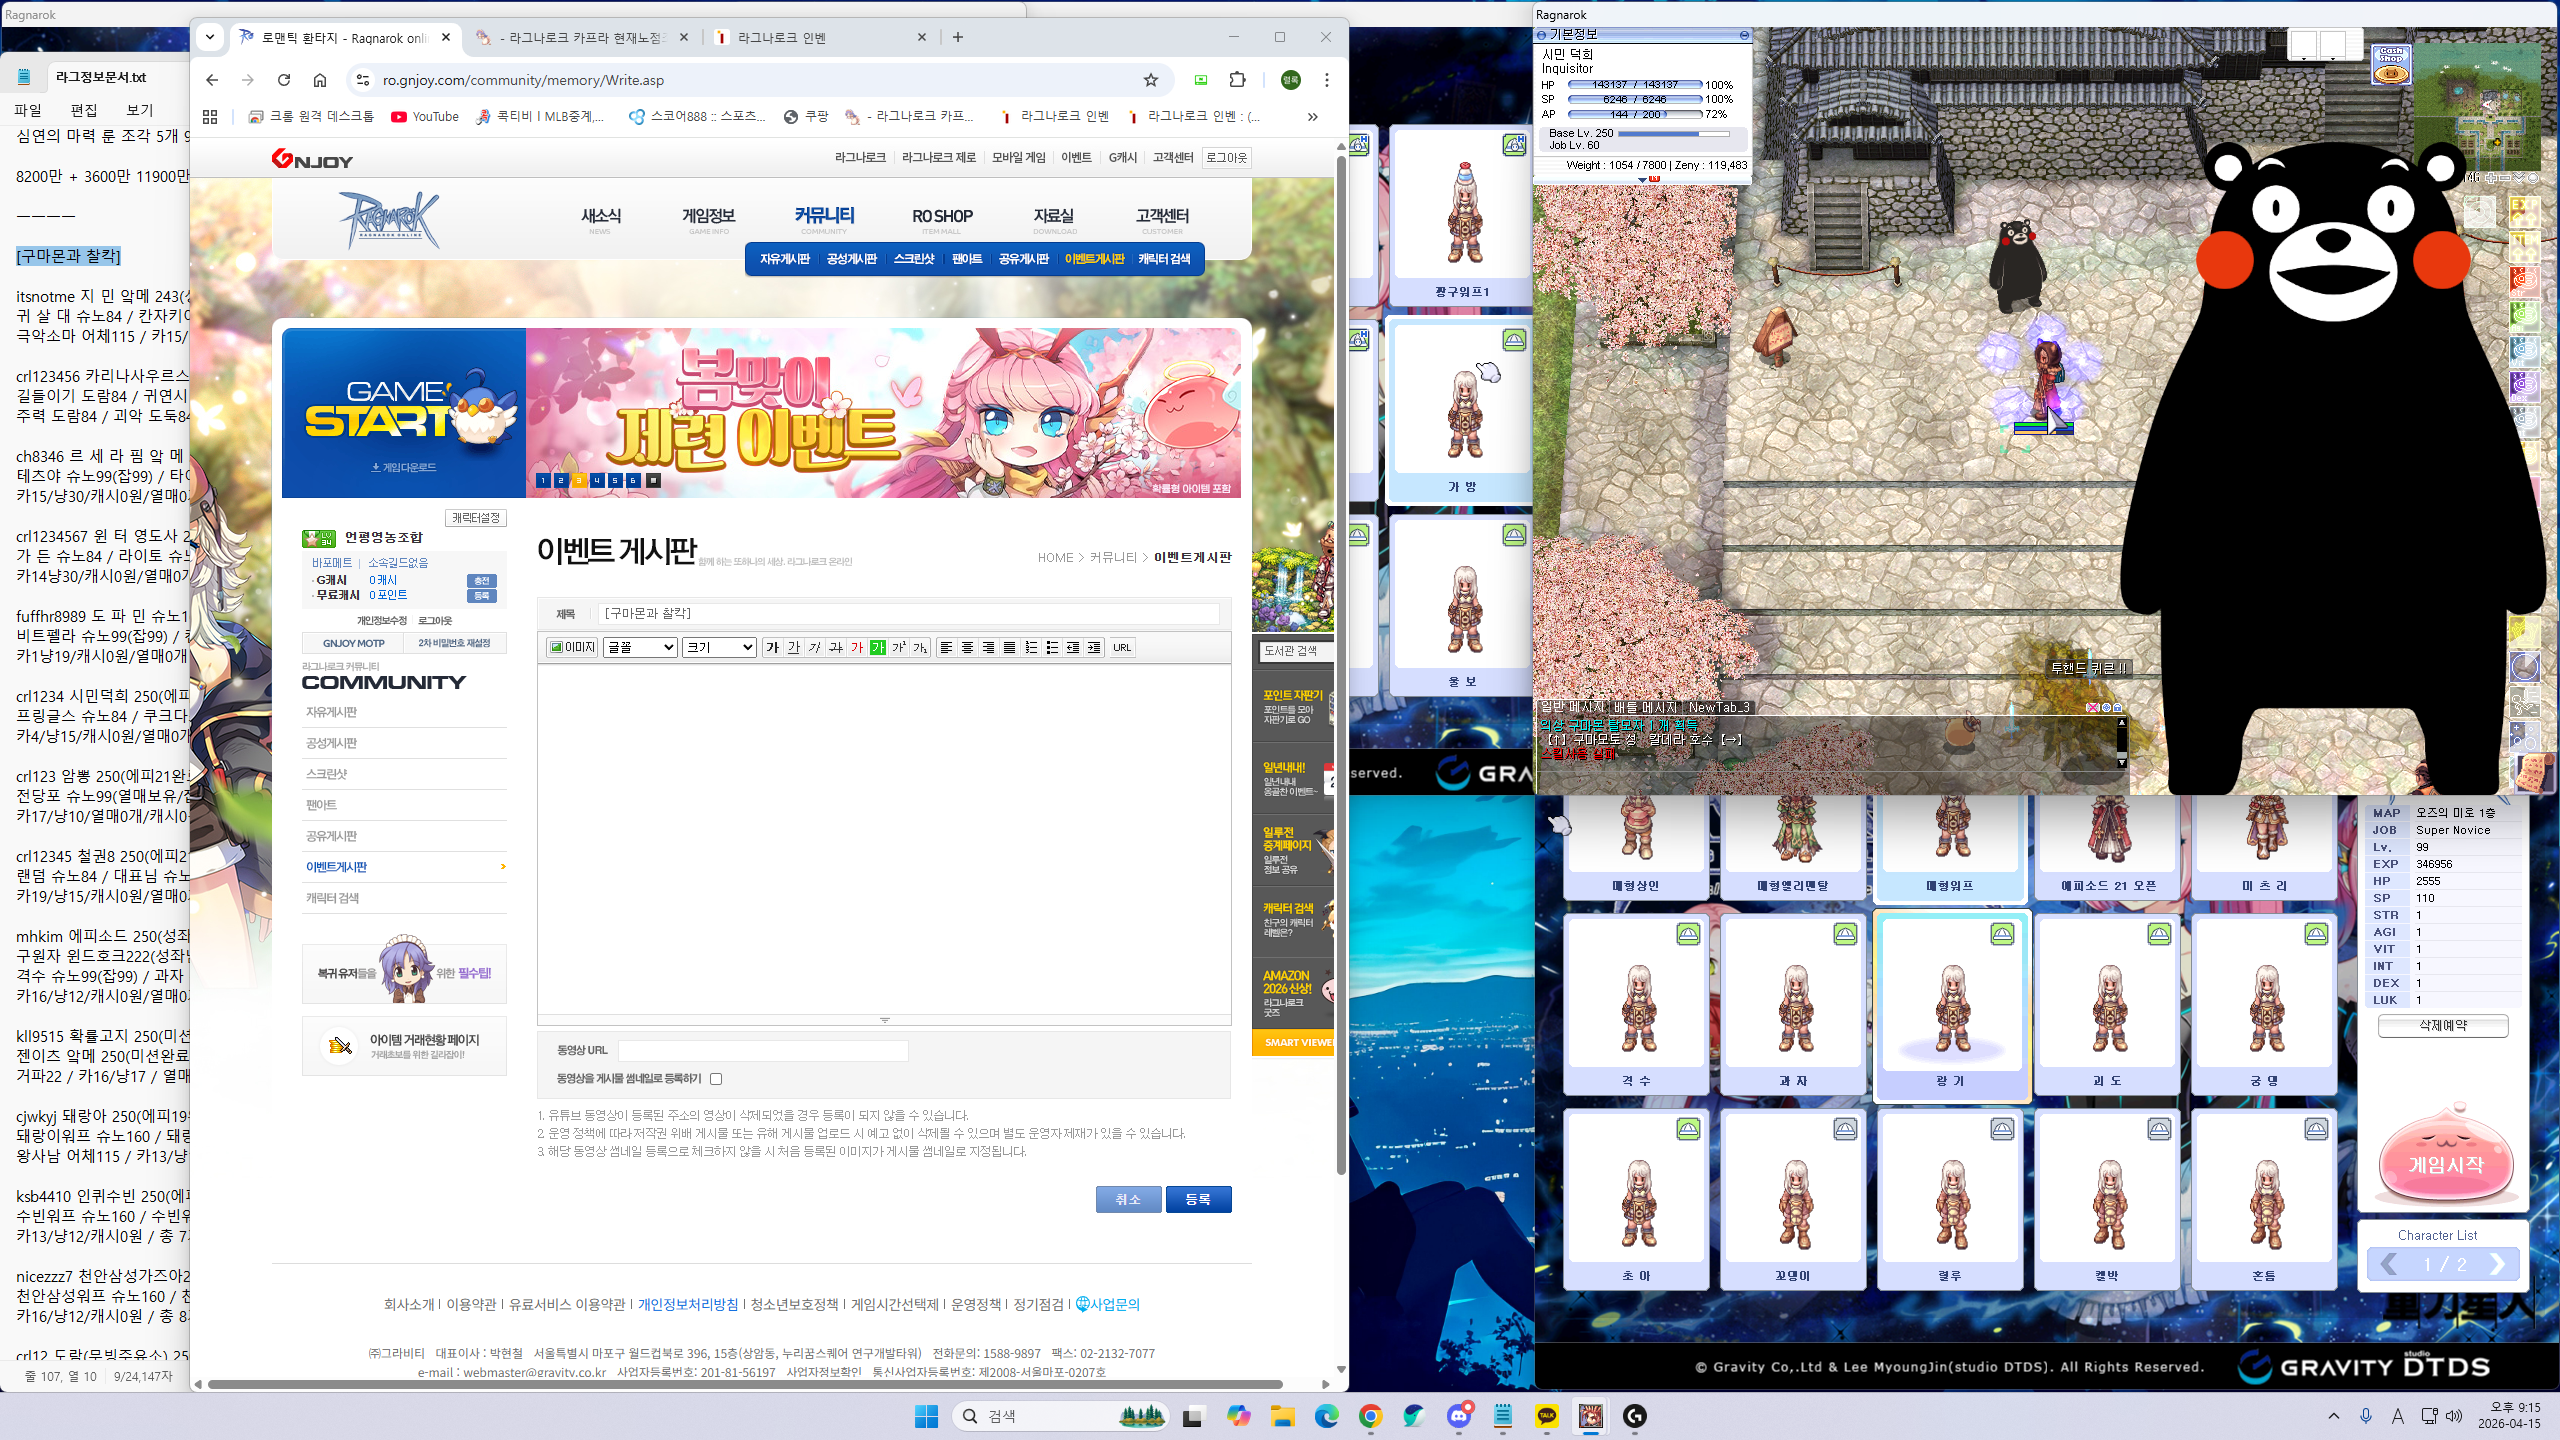Click the center align icon
This screenshot has height=1440, width=2560.
coord(967,647)
